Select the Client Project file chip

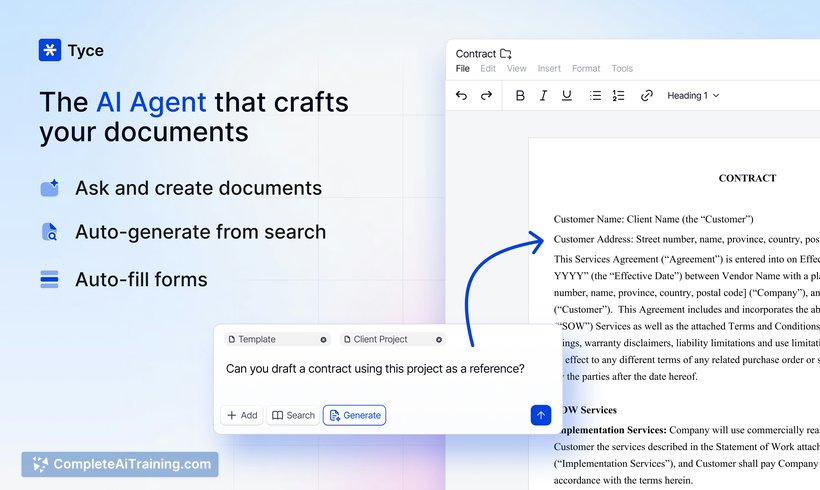(x=393, y=339)
